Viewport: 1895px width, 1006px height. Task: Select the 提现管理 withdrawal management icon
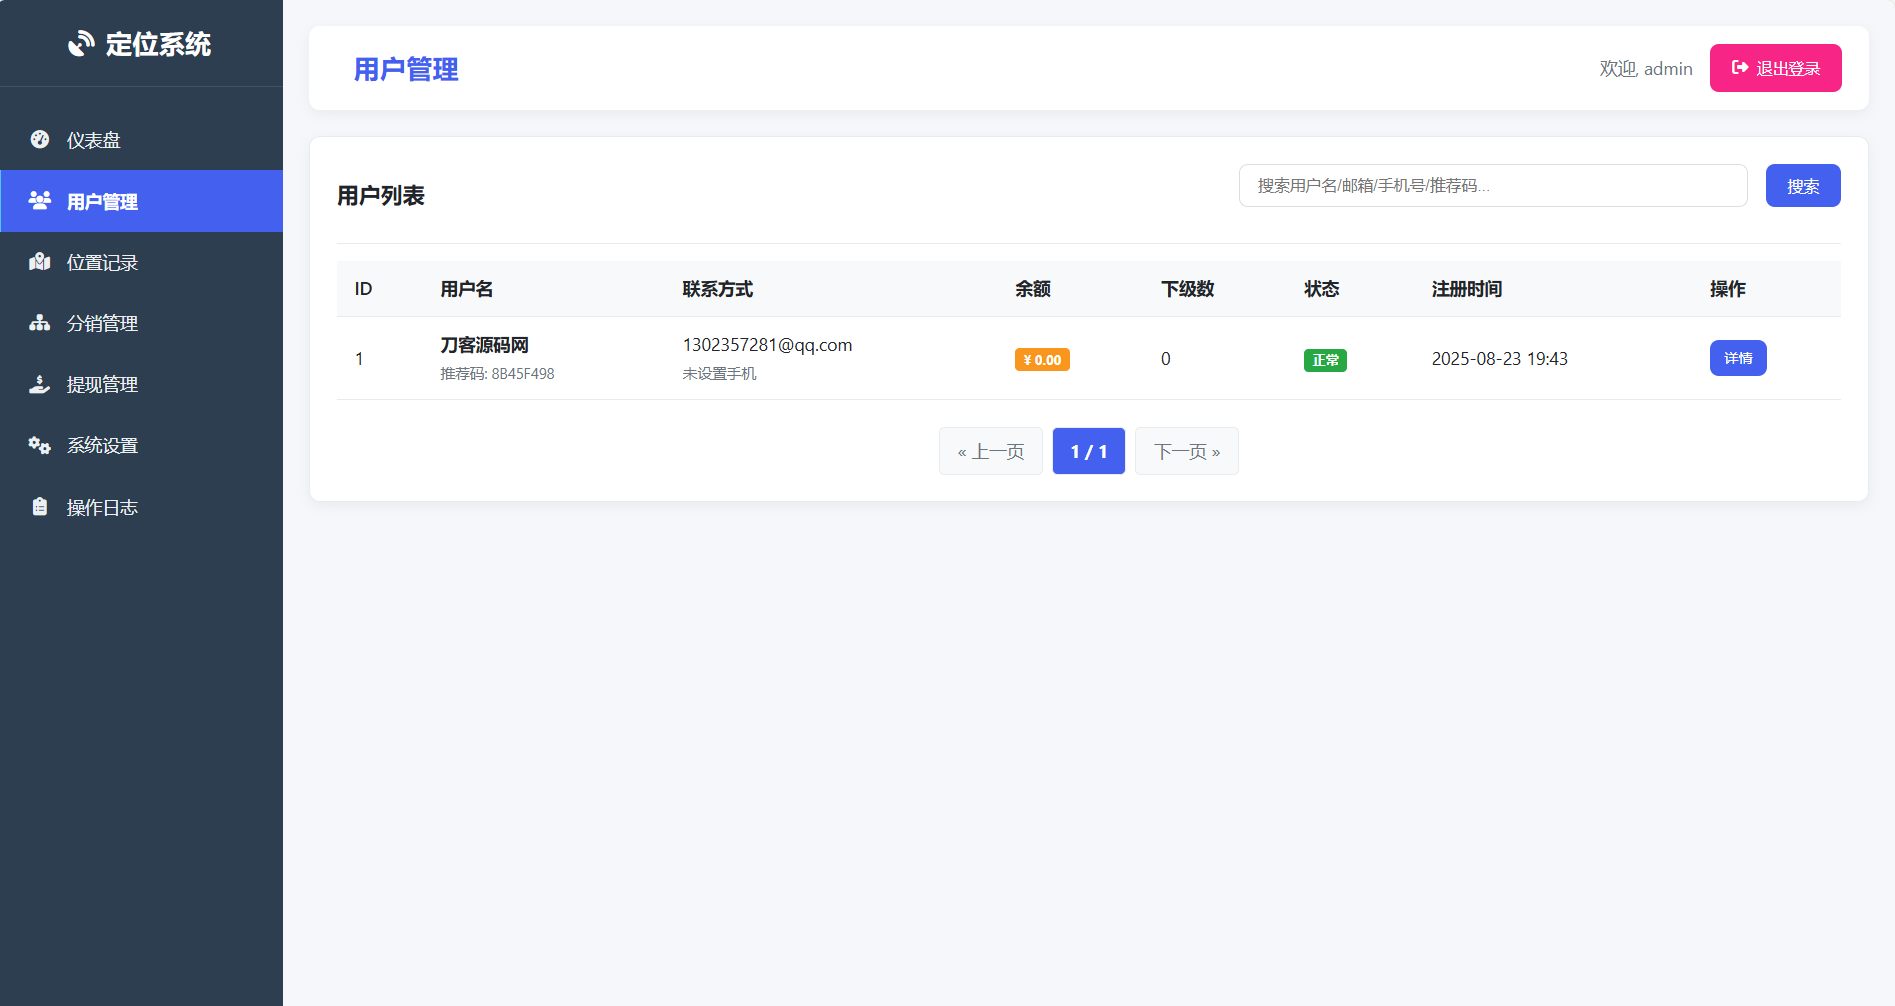click(40, 384)
